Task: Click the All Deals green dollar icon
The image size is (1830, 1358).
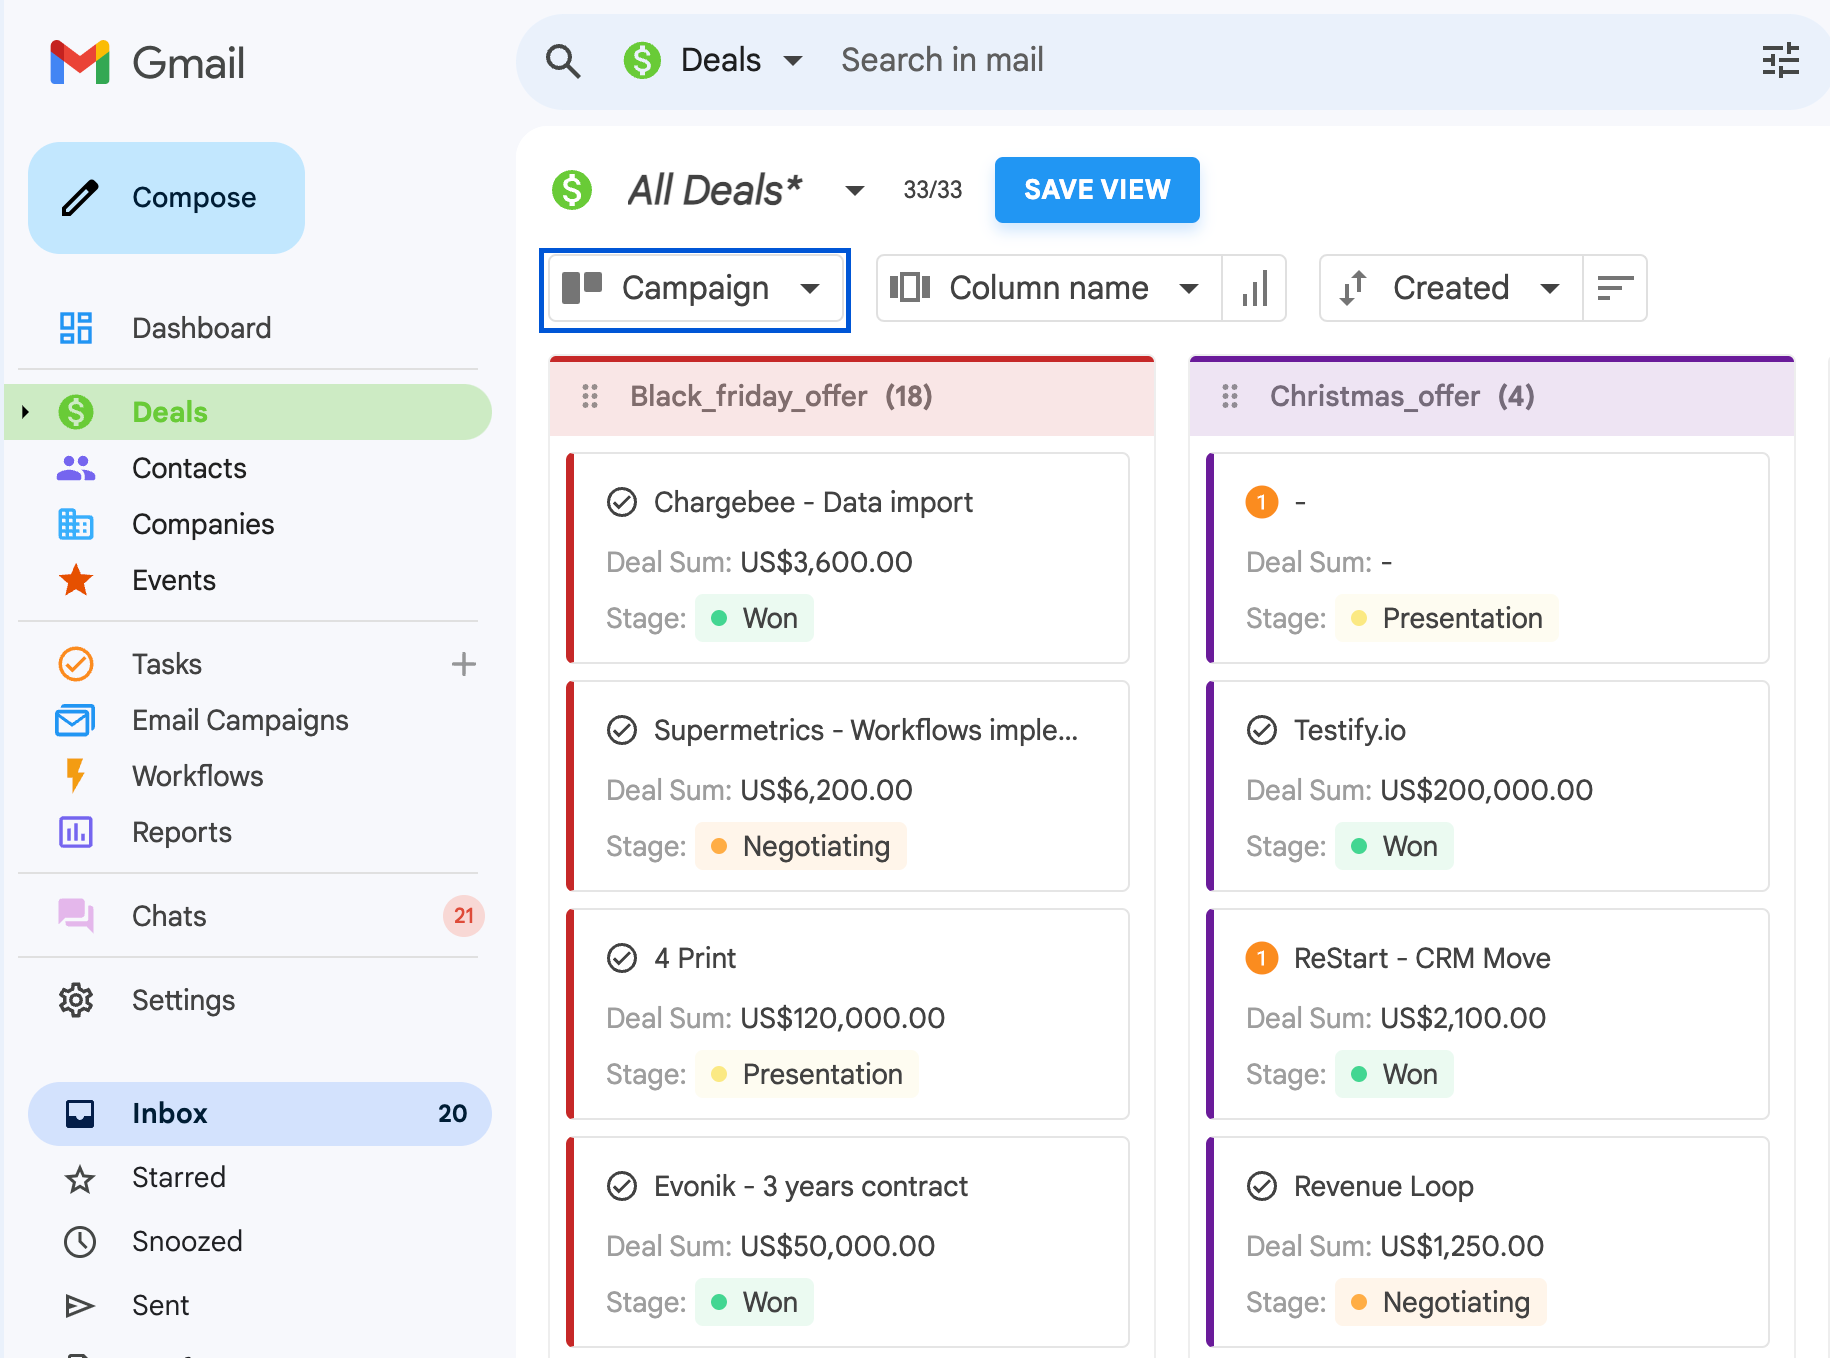Action: click(572, 190)
